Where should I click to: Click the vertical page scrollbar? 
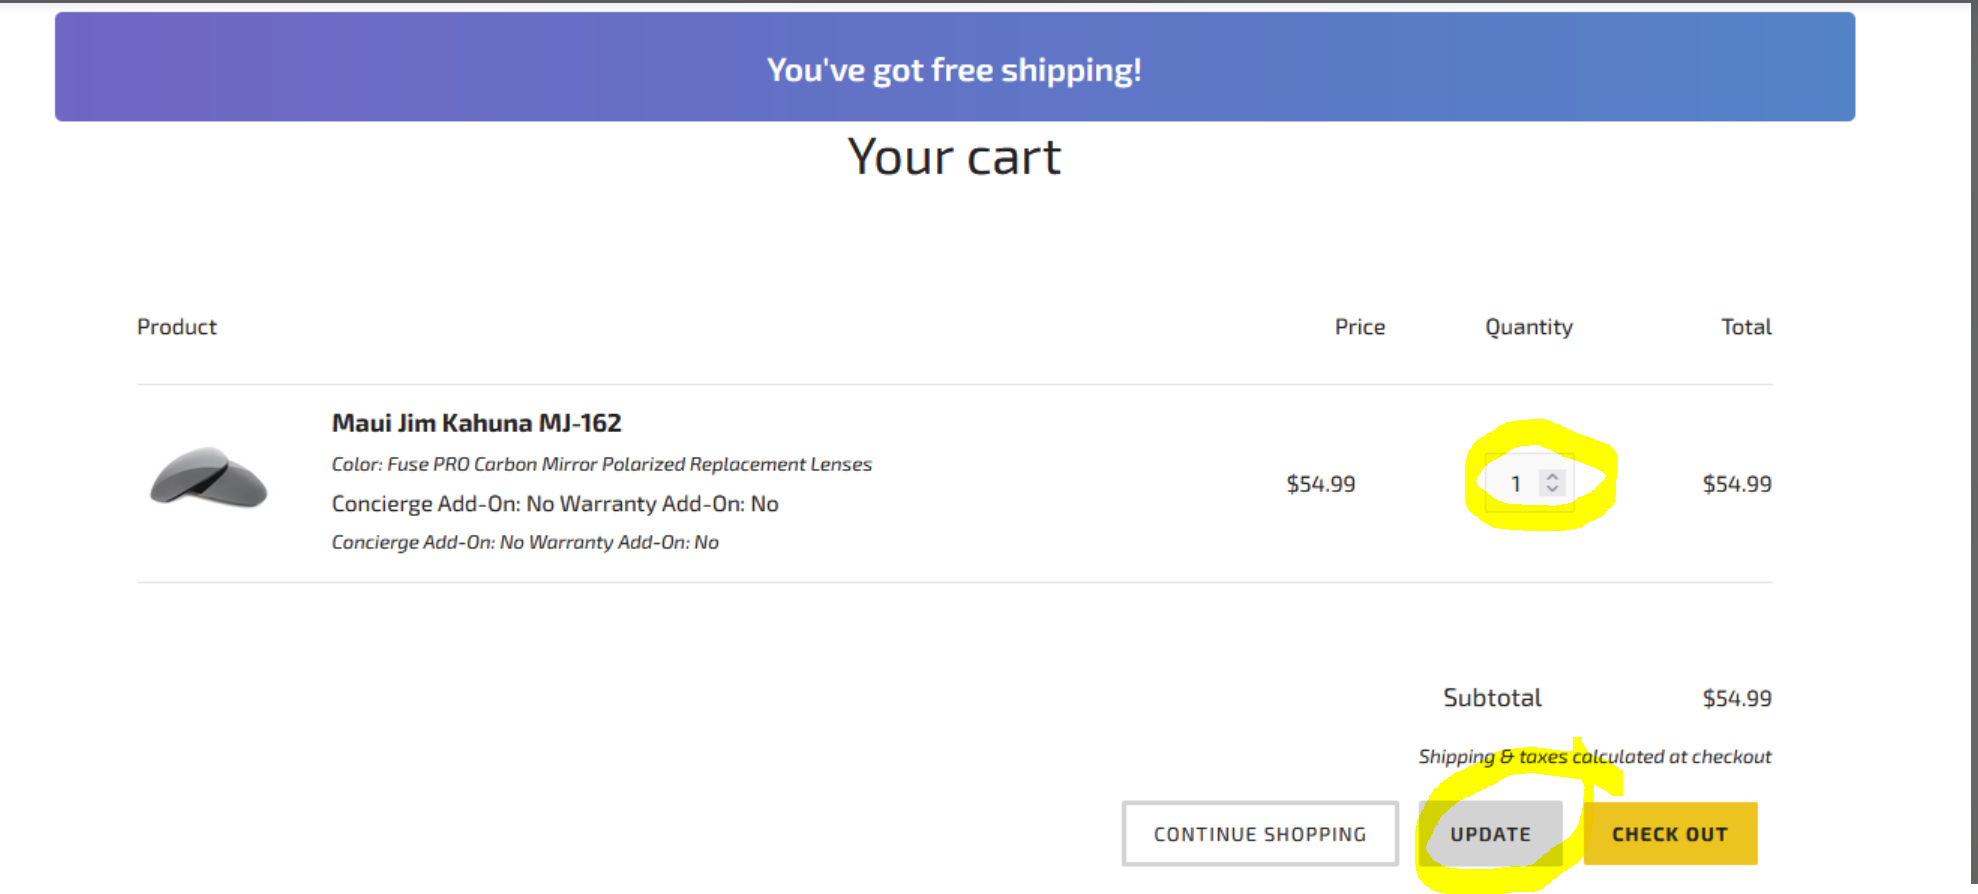(x=1971, y=400)
